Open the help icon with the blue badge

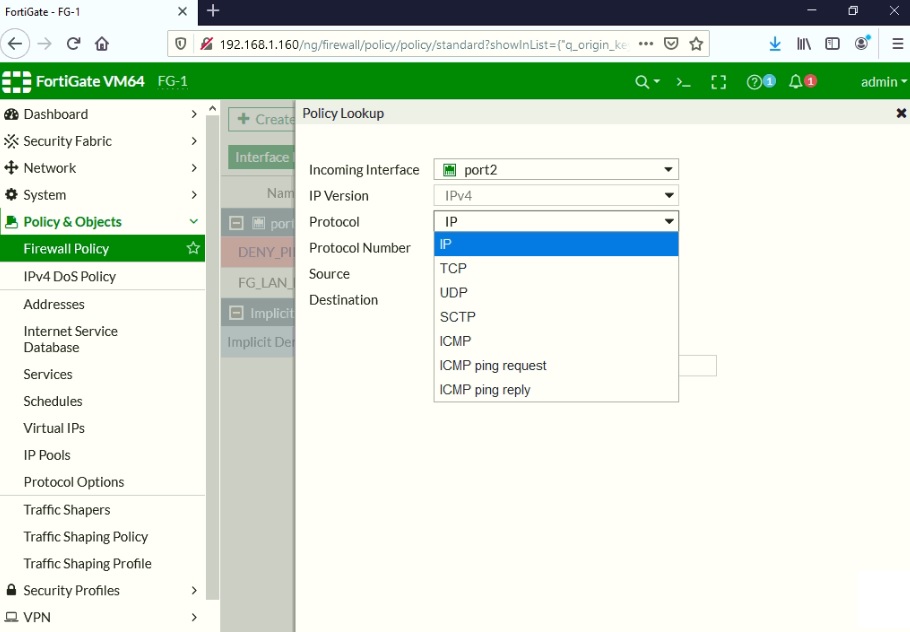pos(756,81)
